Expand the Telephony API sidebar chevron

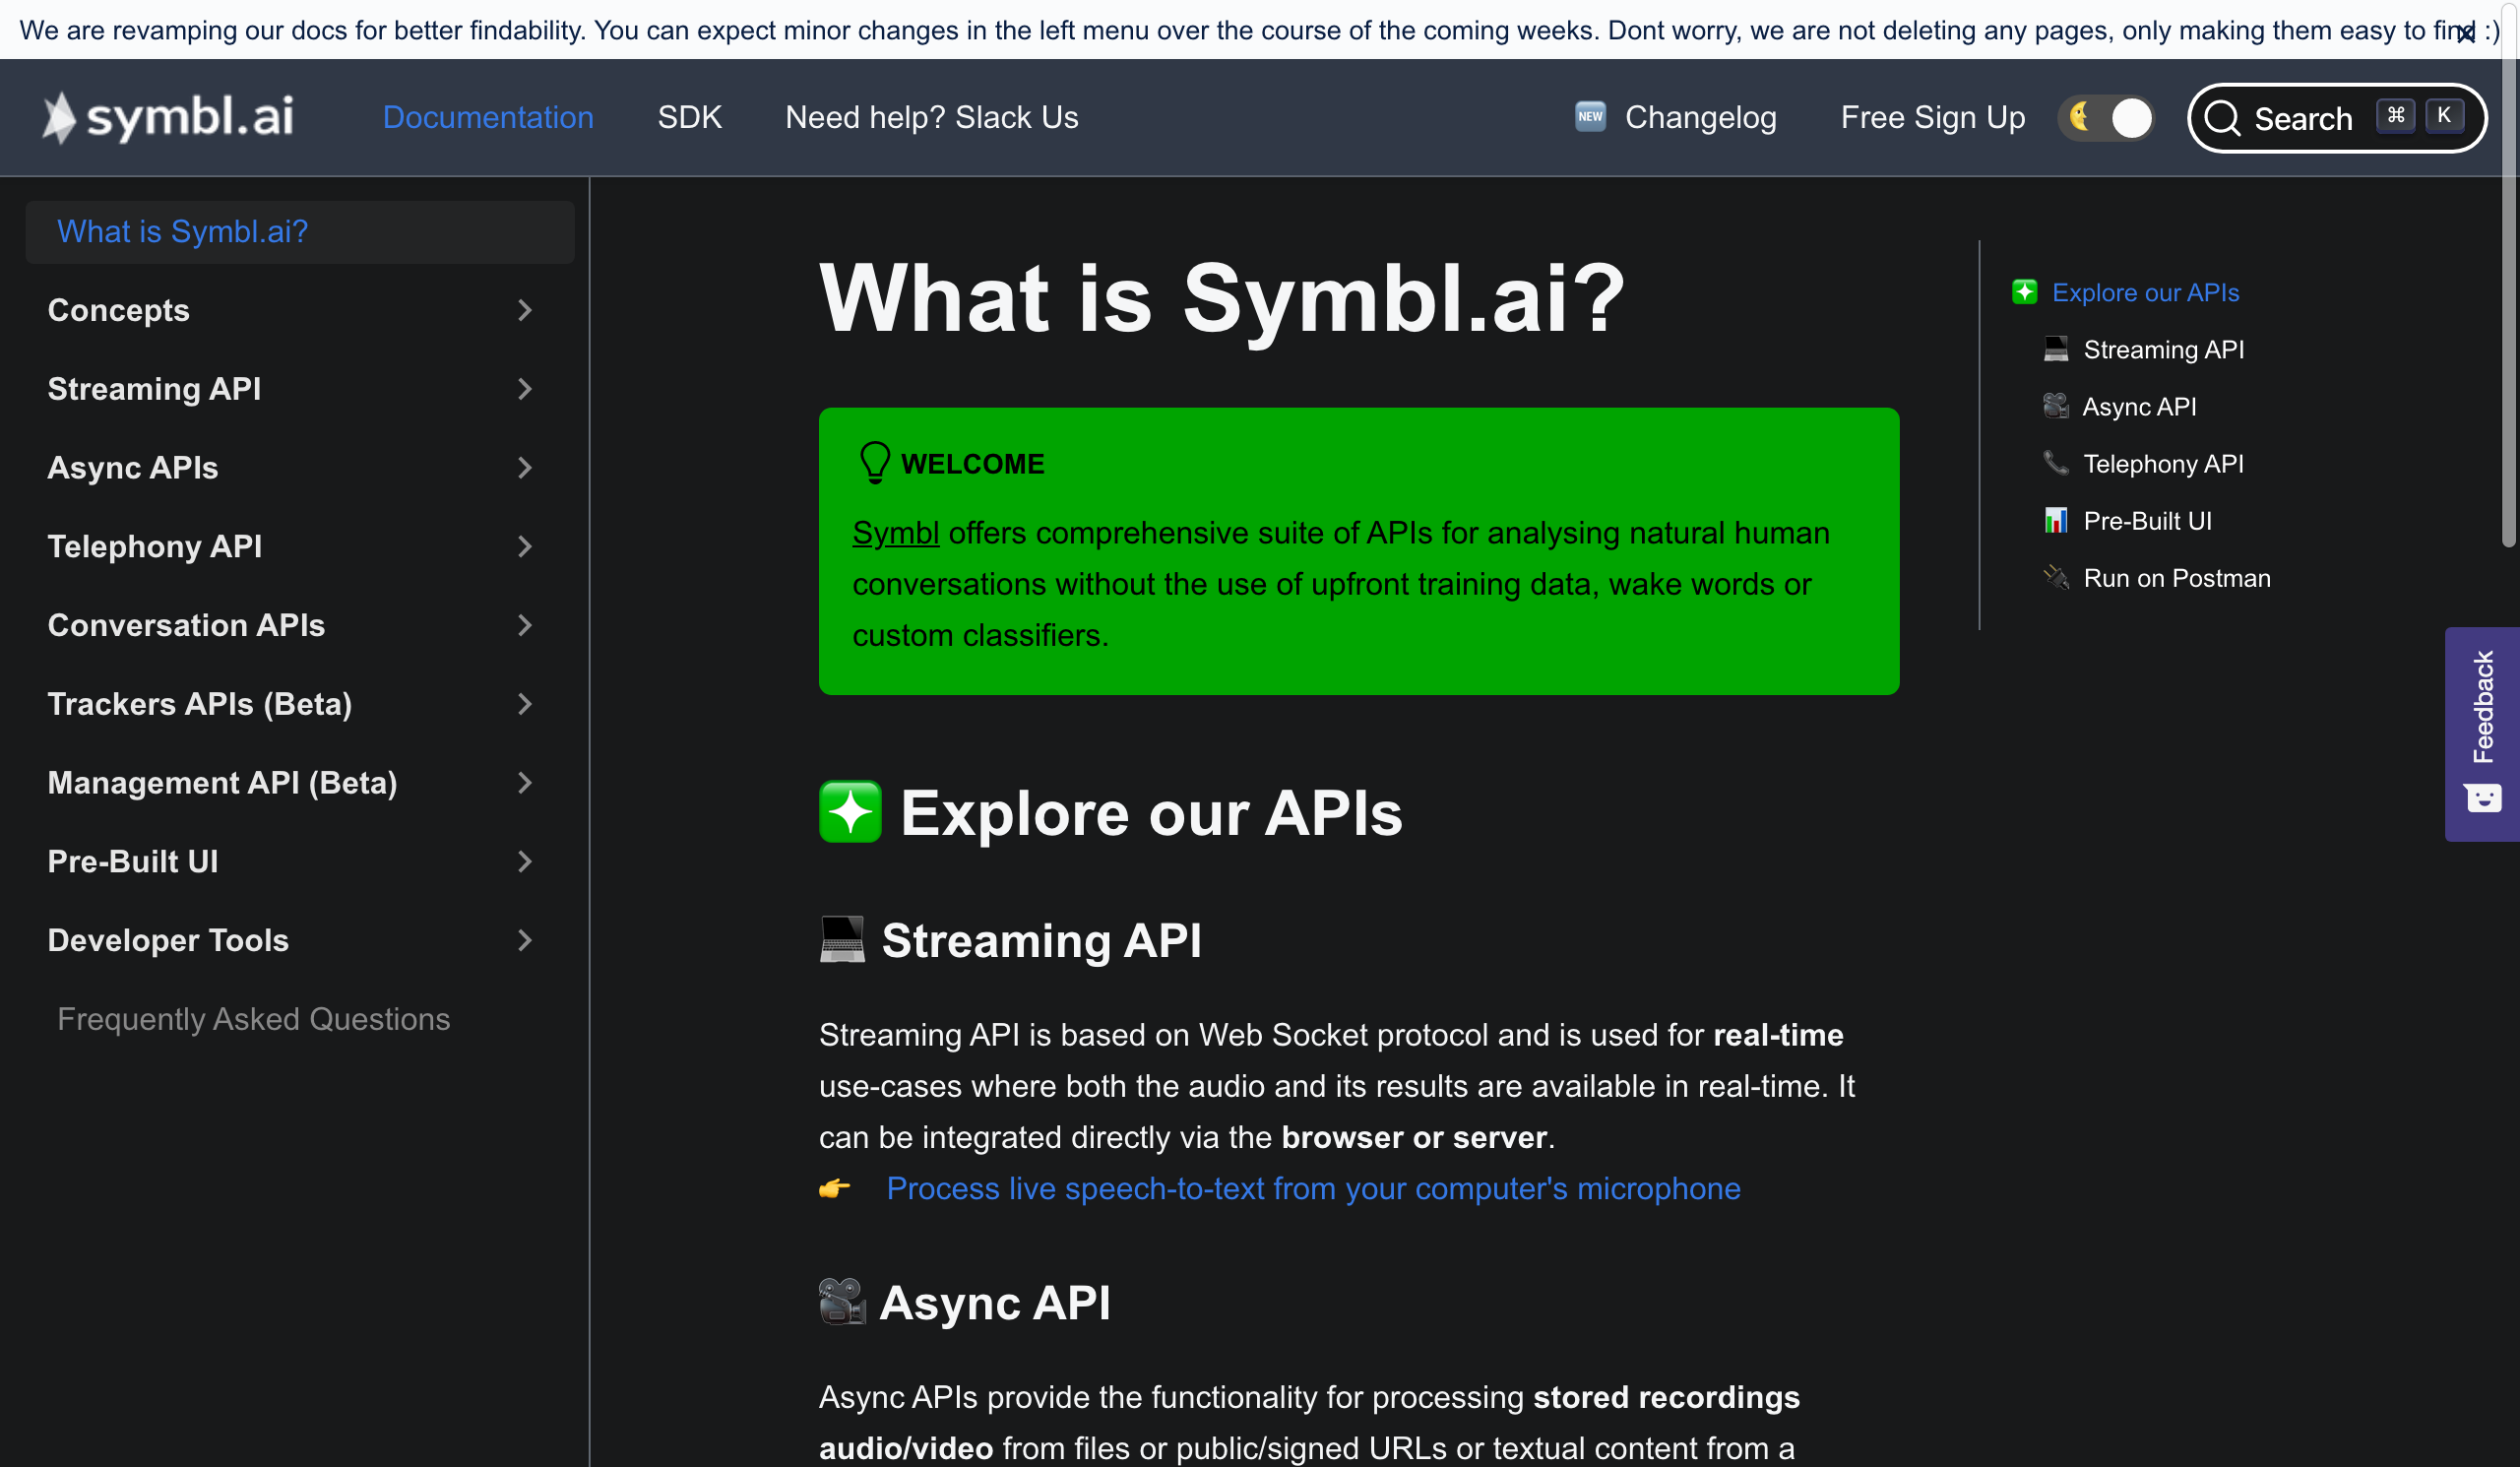coord(525,546)
